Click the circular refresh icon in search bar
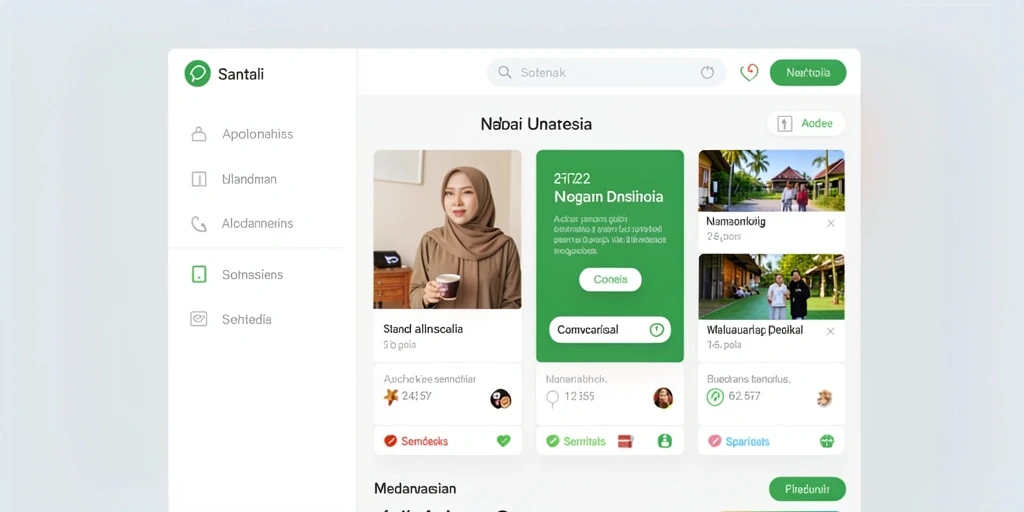This screenshot has height=512, width=1024. tap(707, 72)
